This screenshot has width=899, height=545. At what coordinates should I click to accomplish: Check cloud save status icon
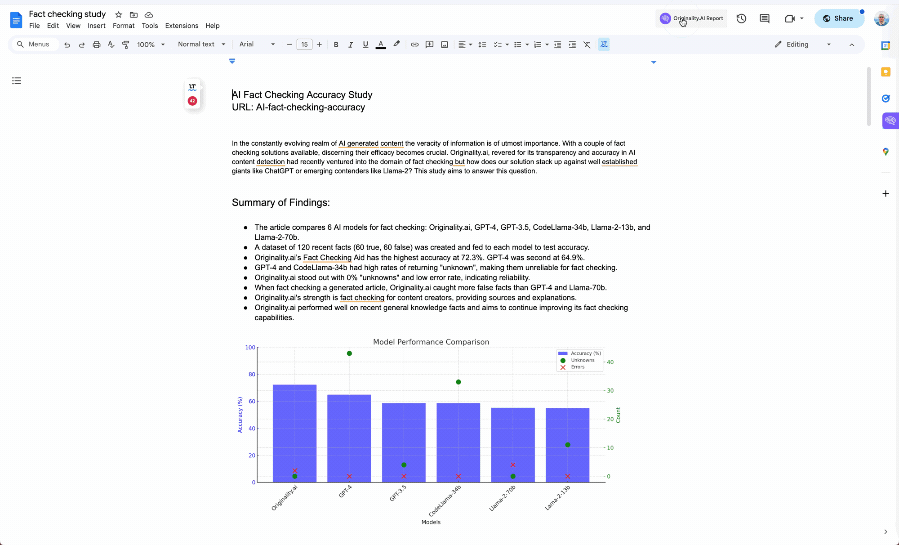[149, 14]
